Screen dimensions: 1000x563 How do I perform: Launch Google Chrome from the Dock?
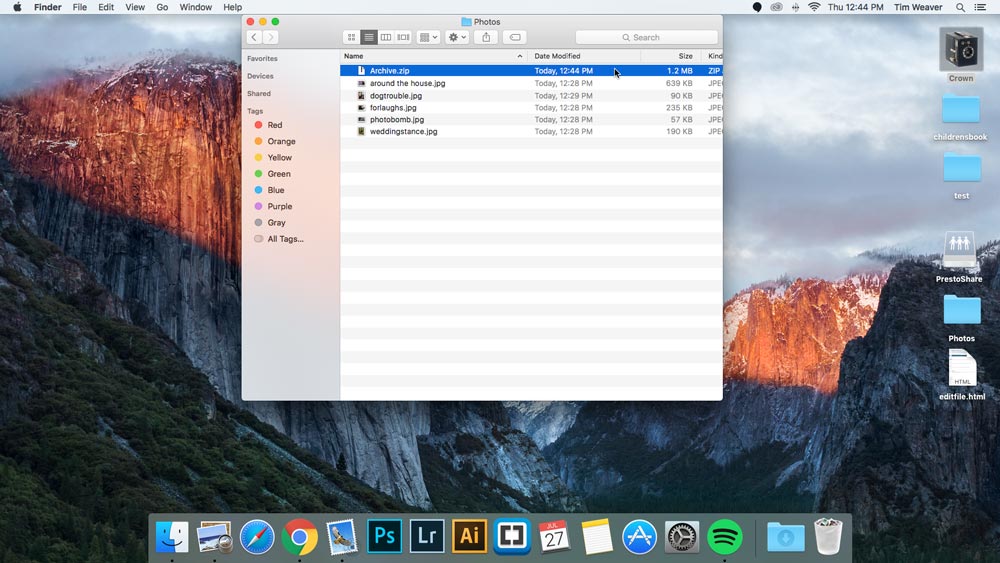click(x=299, y=536)
